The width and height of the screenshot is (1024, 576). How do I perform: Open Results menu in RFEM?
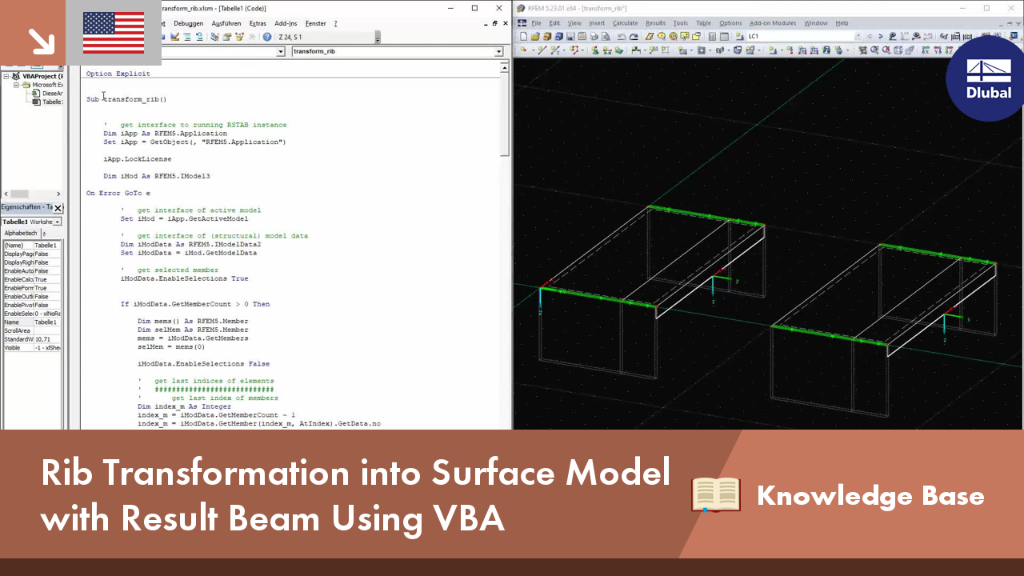coord(655,23)
